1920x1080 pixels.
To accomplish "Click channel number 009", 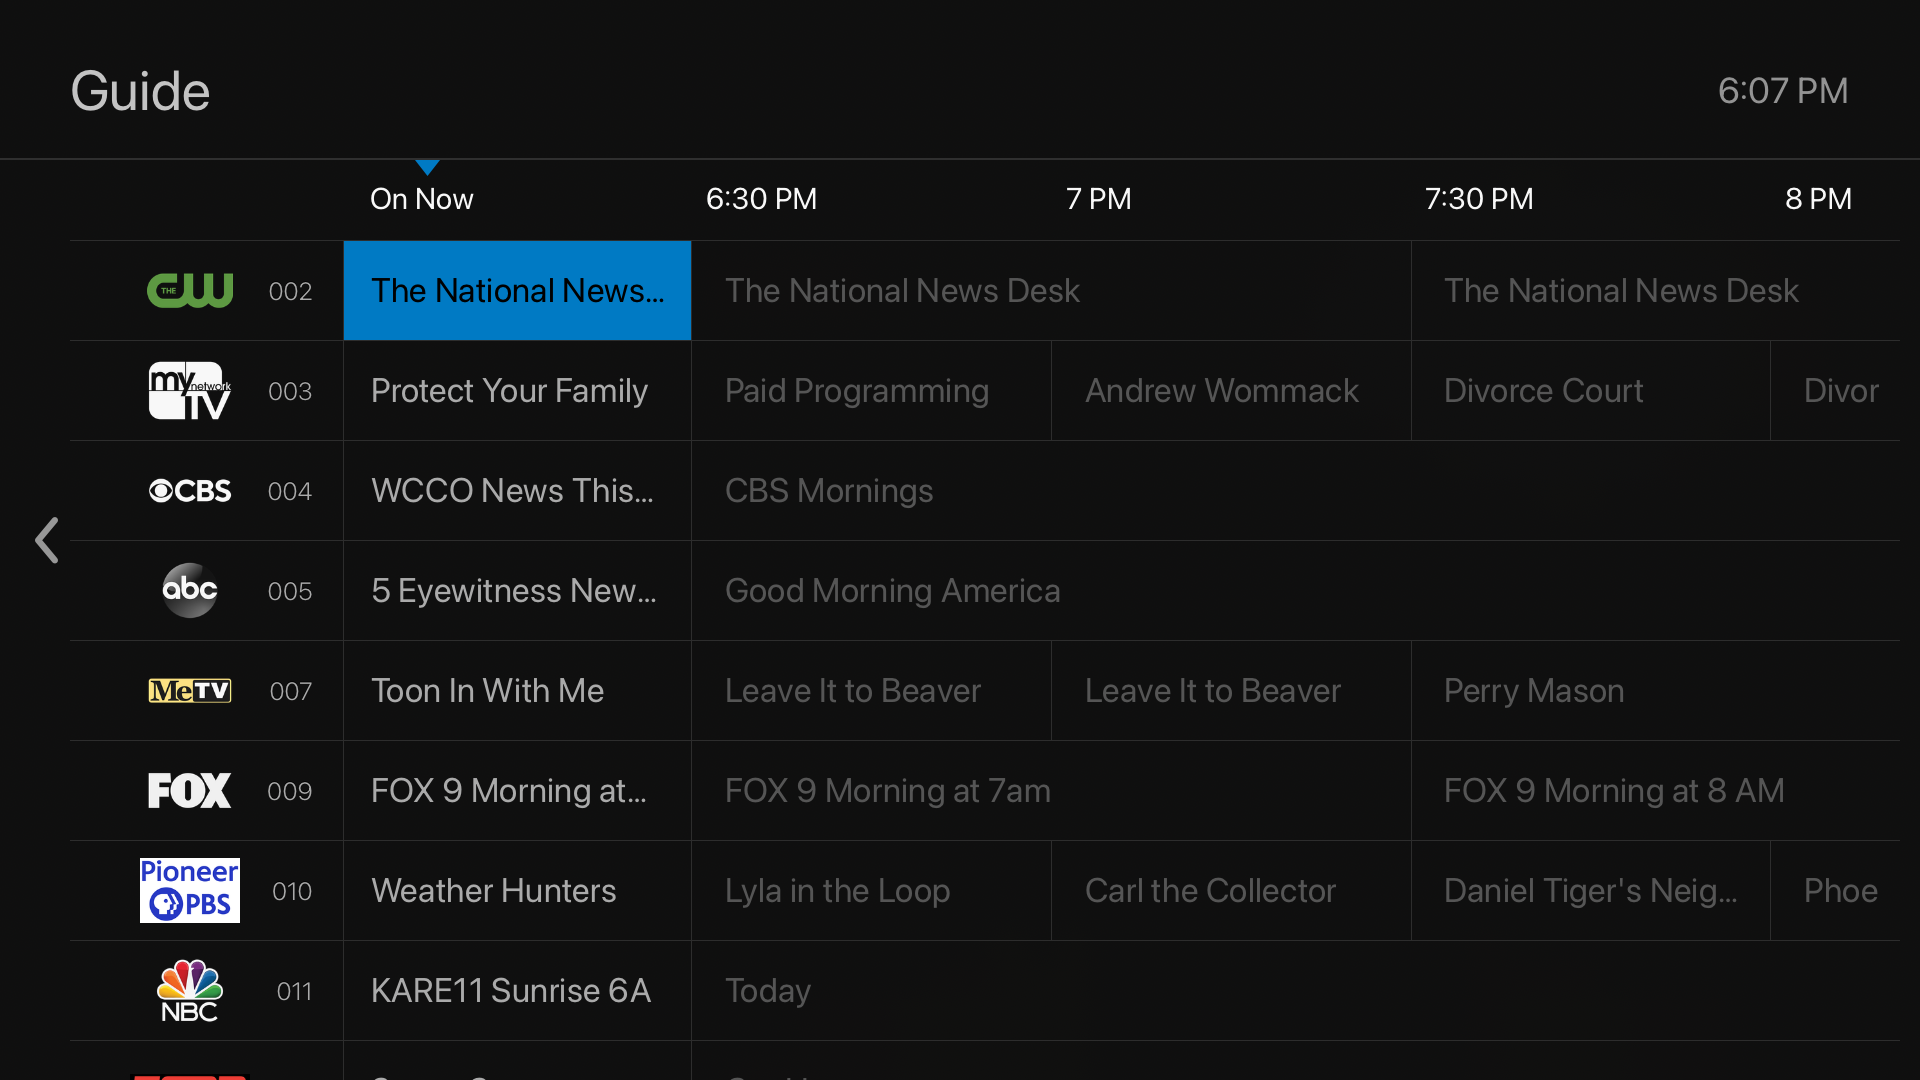I will point(290,791).
